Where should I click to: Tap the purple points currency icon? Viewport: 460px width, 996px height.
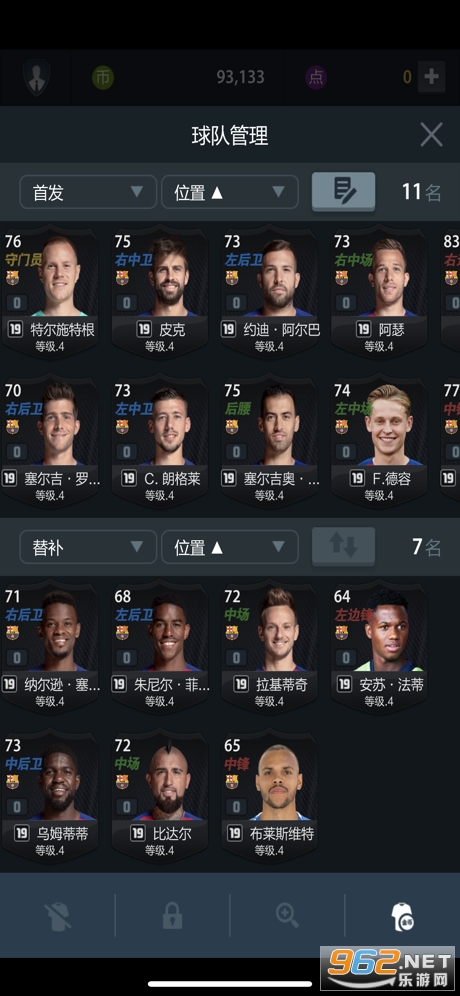316,77
